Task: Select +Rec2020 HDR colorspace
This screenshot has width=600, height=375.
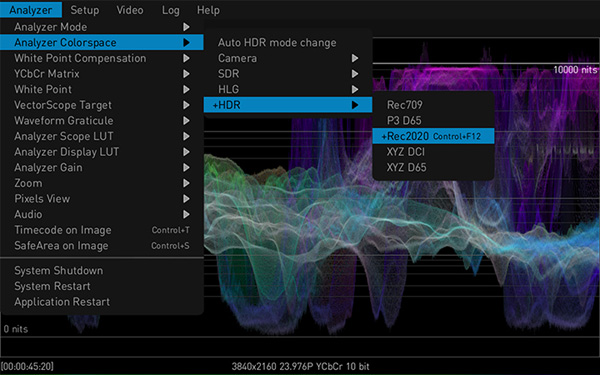Action: pos(433,136)
